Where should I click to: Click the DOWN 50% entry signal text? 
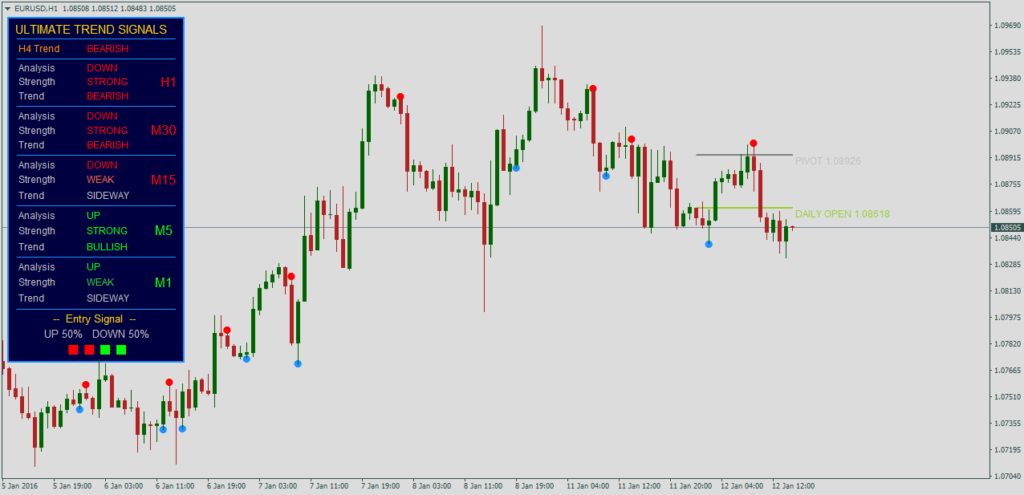click(120, 334)
